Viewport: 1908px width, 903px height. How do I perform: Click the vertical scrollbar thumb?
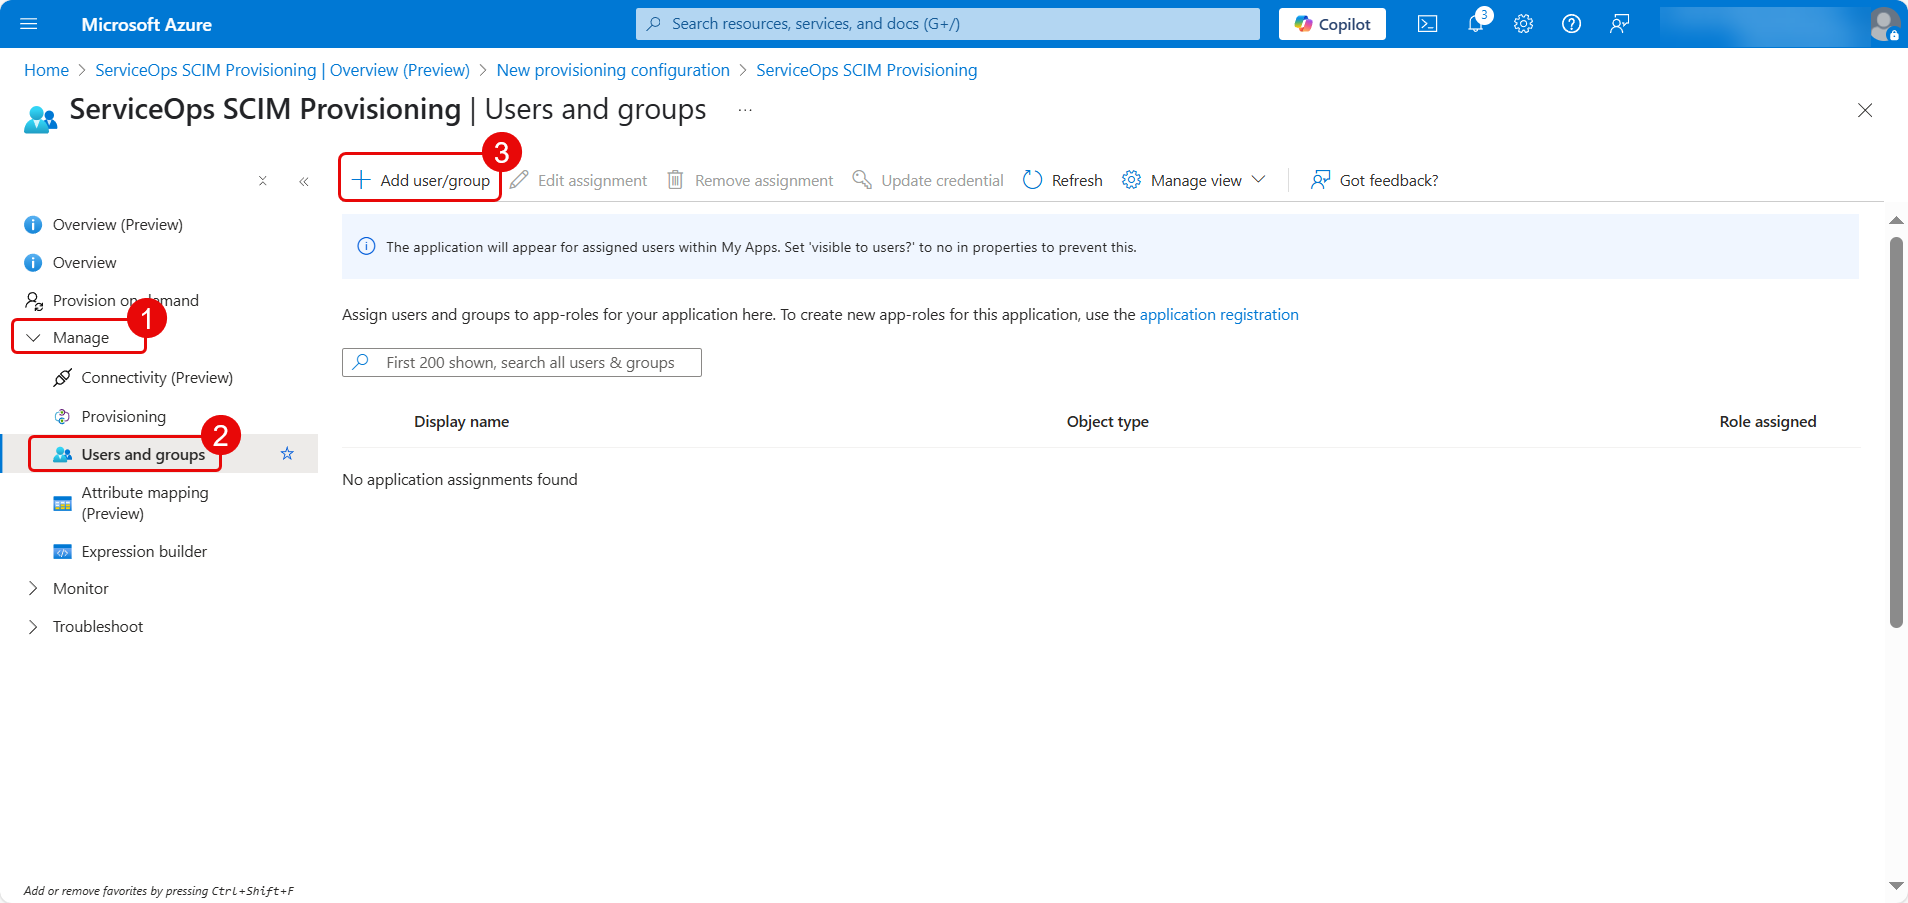[x=1895, y=432]
